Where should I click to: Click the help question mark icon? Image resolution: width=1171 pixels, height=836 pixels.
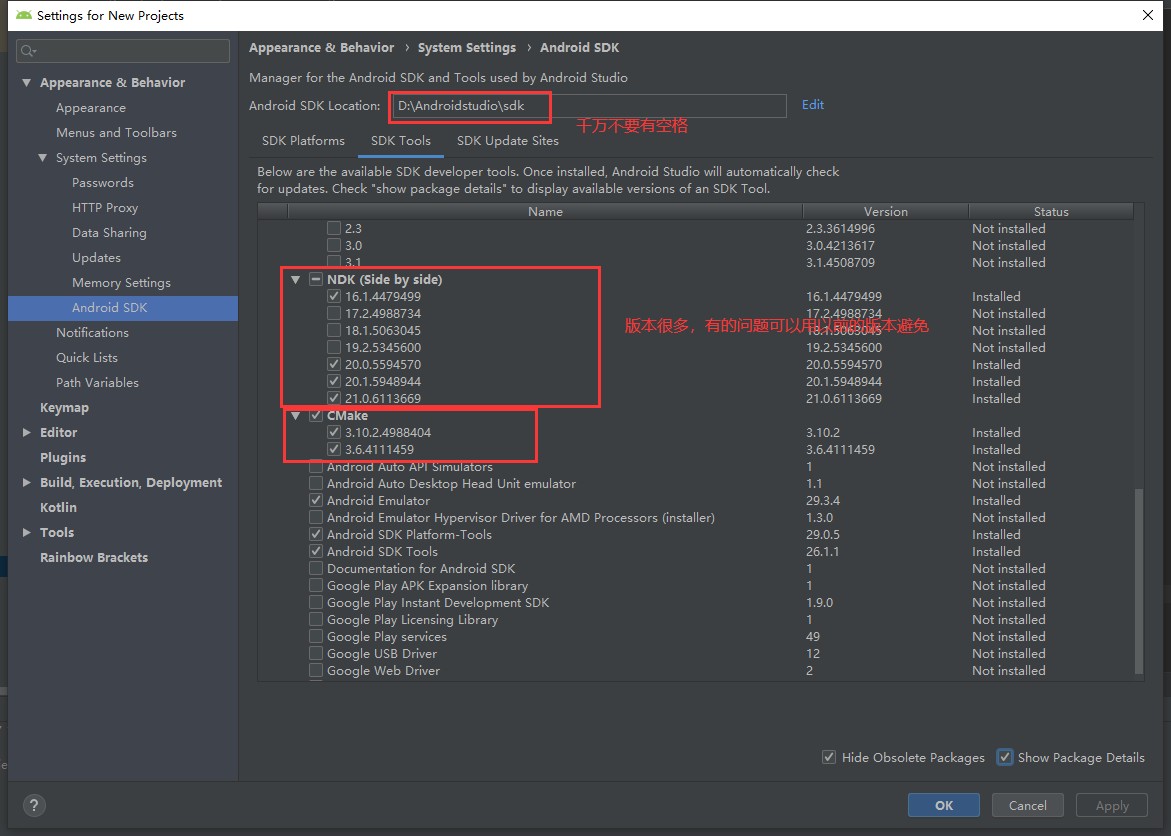(34, 805)
